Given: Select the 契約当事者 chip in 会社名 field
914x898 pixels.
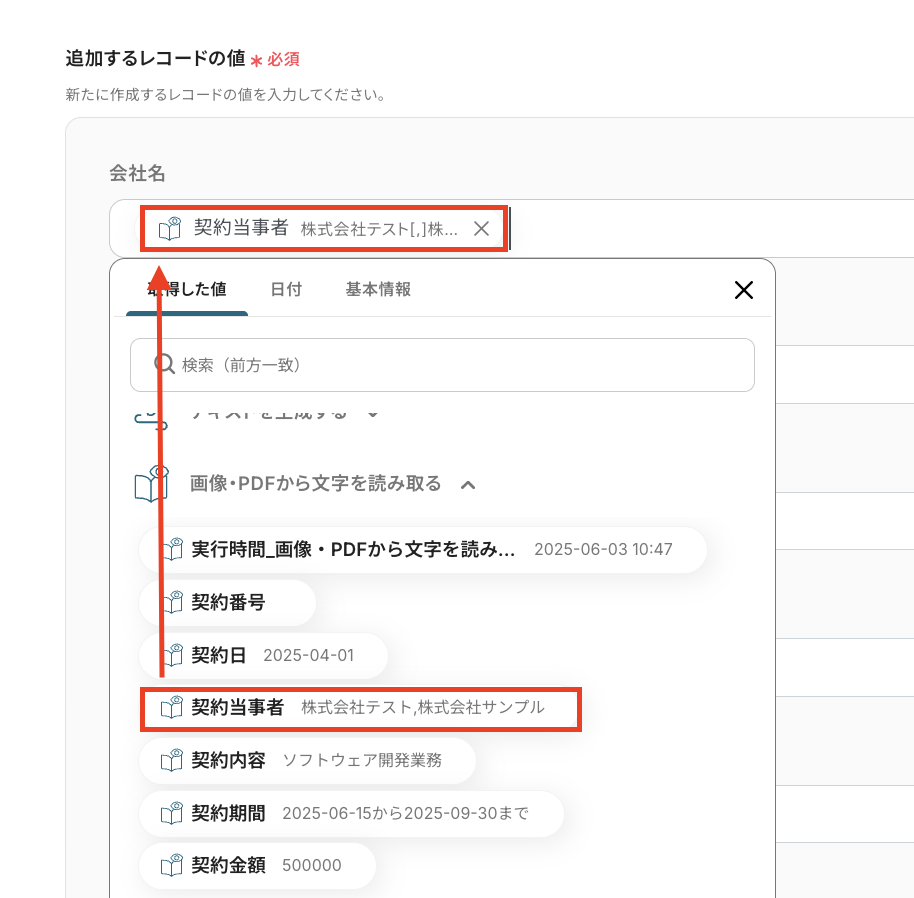Looking at the screenshot, I should click(310, 228).
